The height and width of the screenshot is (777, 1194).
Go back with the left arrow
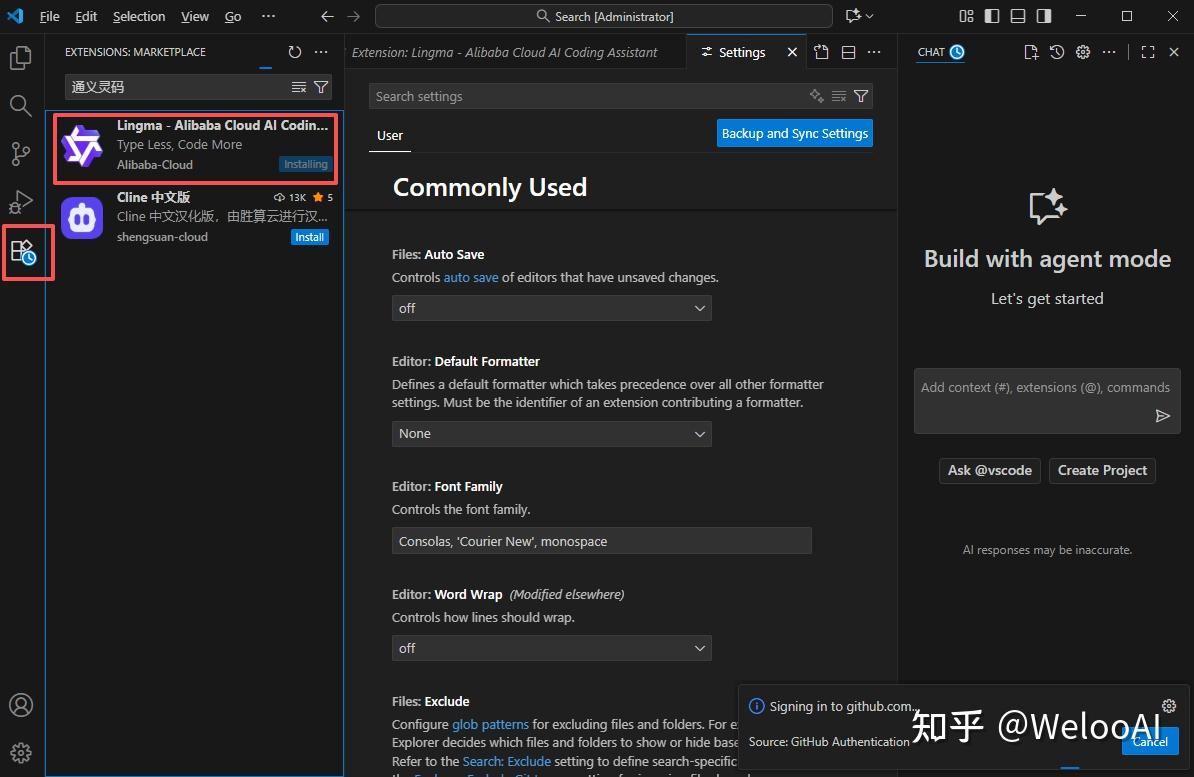pos(327,16)
